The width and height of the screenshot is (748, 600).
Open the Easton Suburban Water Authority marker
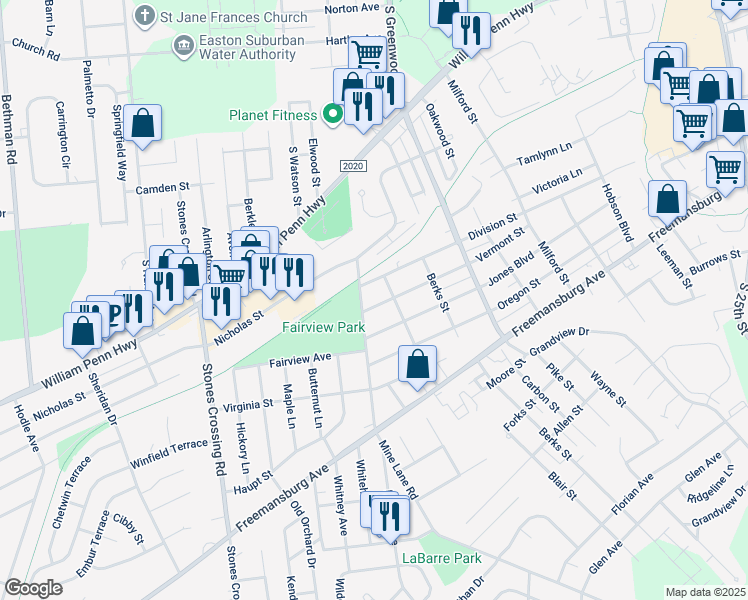click(184, 46)
